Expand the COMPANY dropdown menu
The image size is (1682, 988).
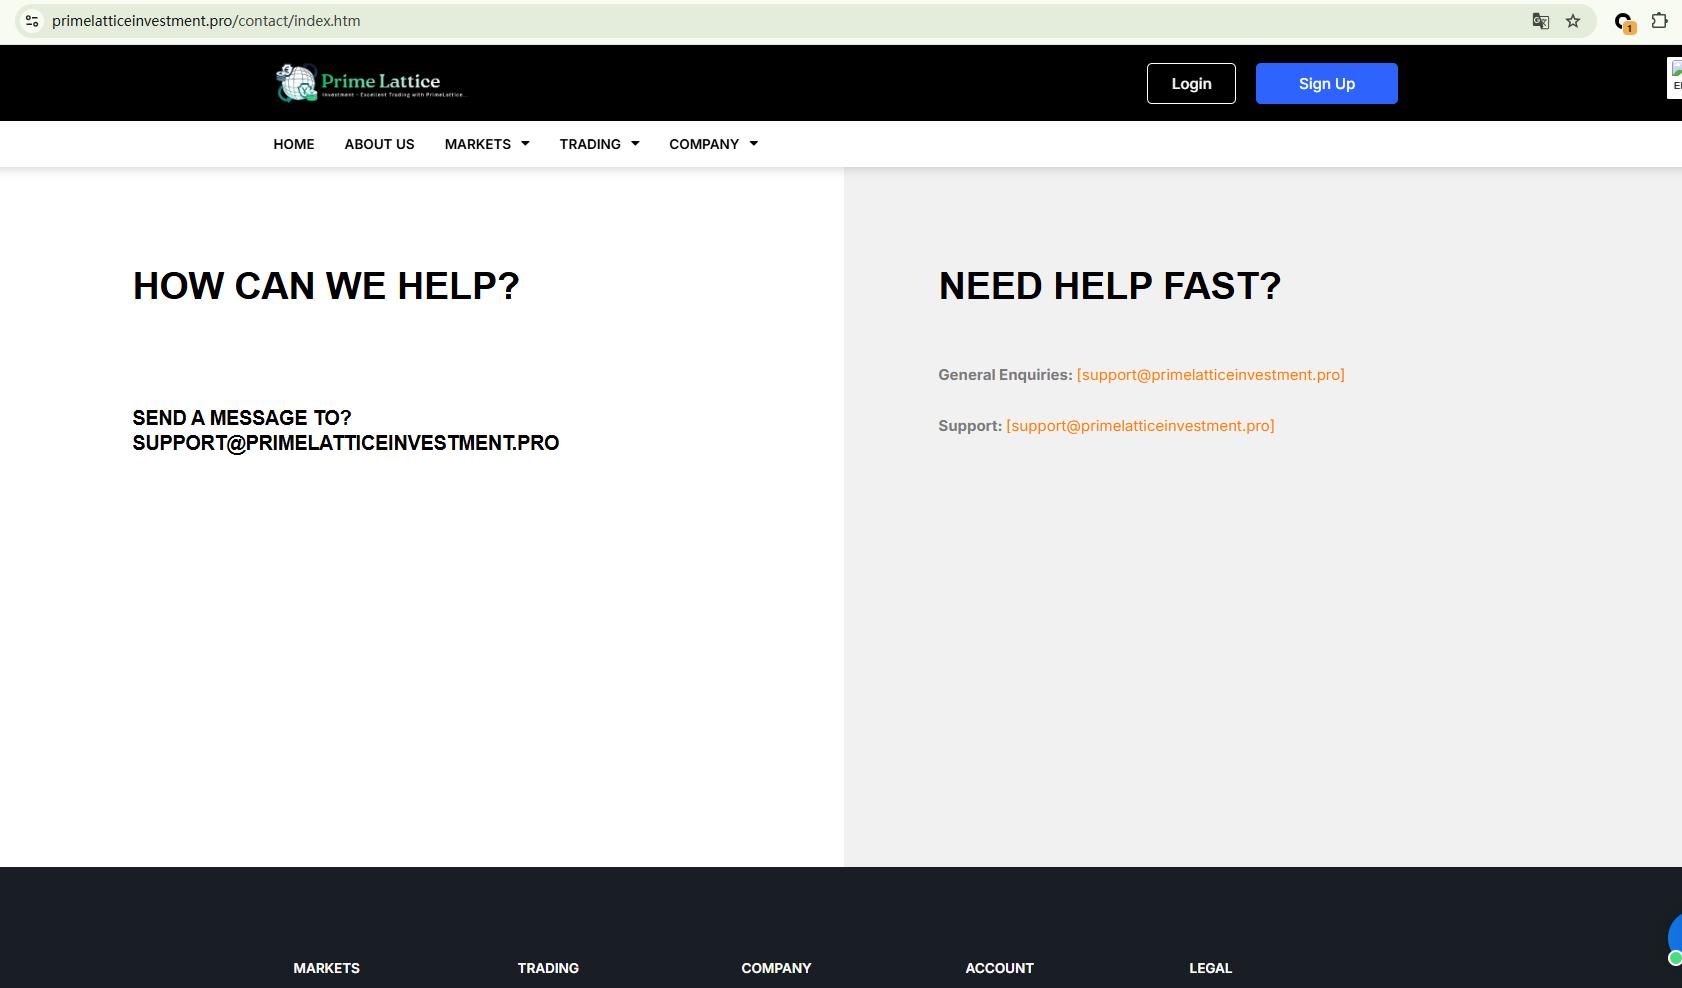pyautogui.click(x=713, y=144)
